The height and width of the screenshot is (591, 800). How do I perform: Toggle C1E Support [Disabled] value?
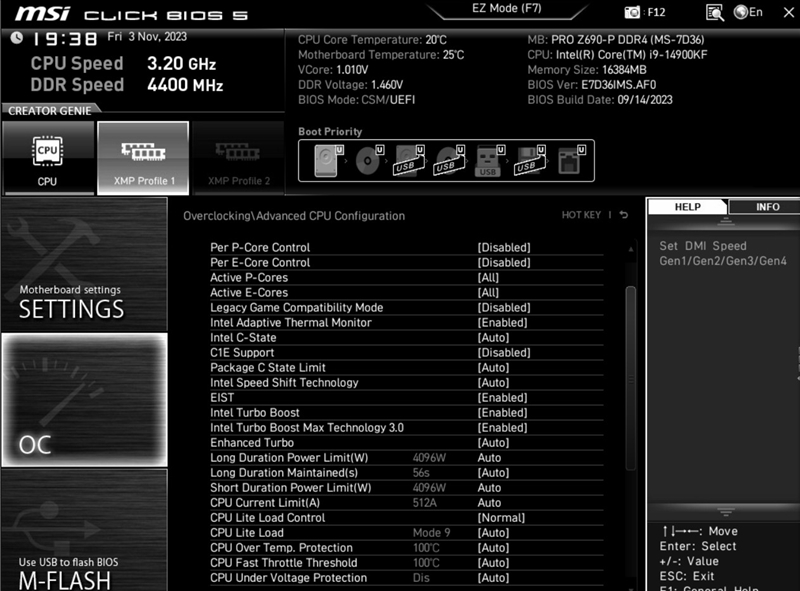tap(504, 353)
